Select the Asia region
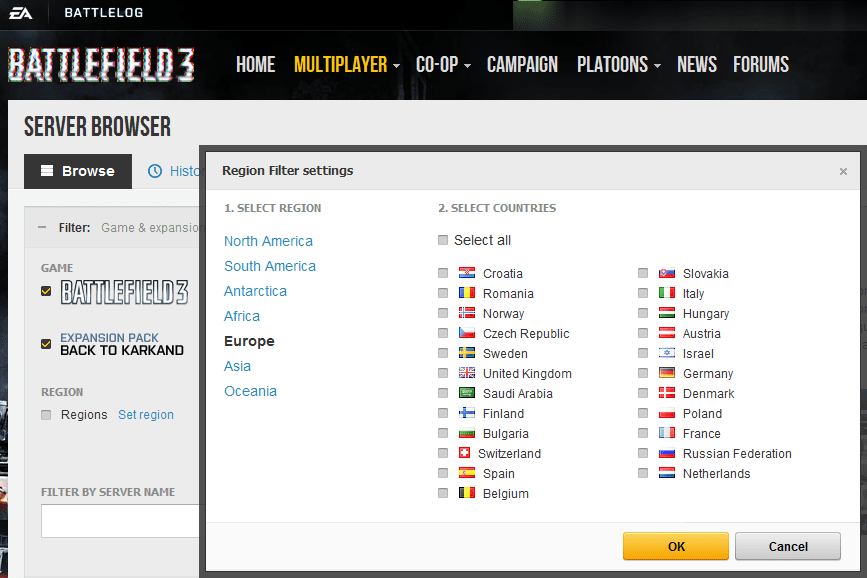The image size is (867, 578). [237, 366]
